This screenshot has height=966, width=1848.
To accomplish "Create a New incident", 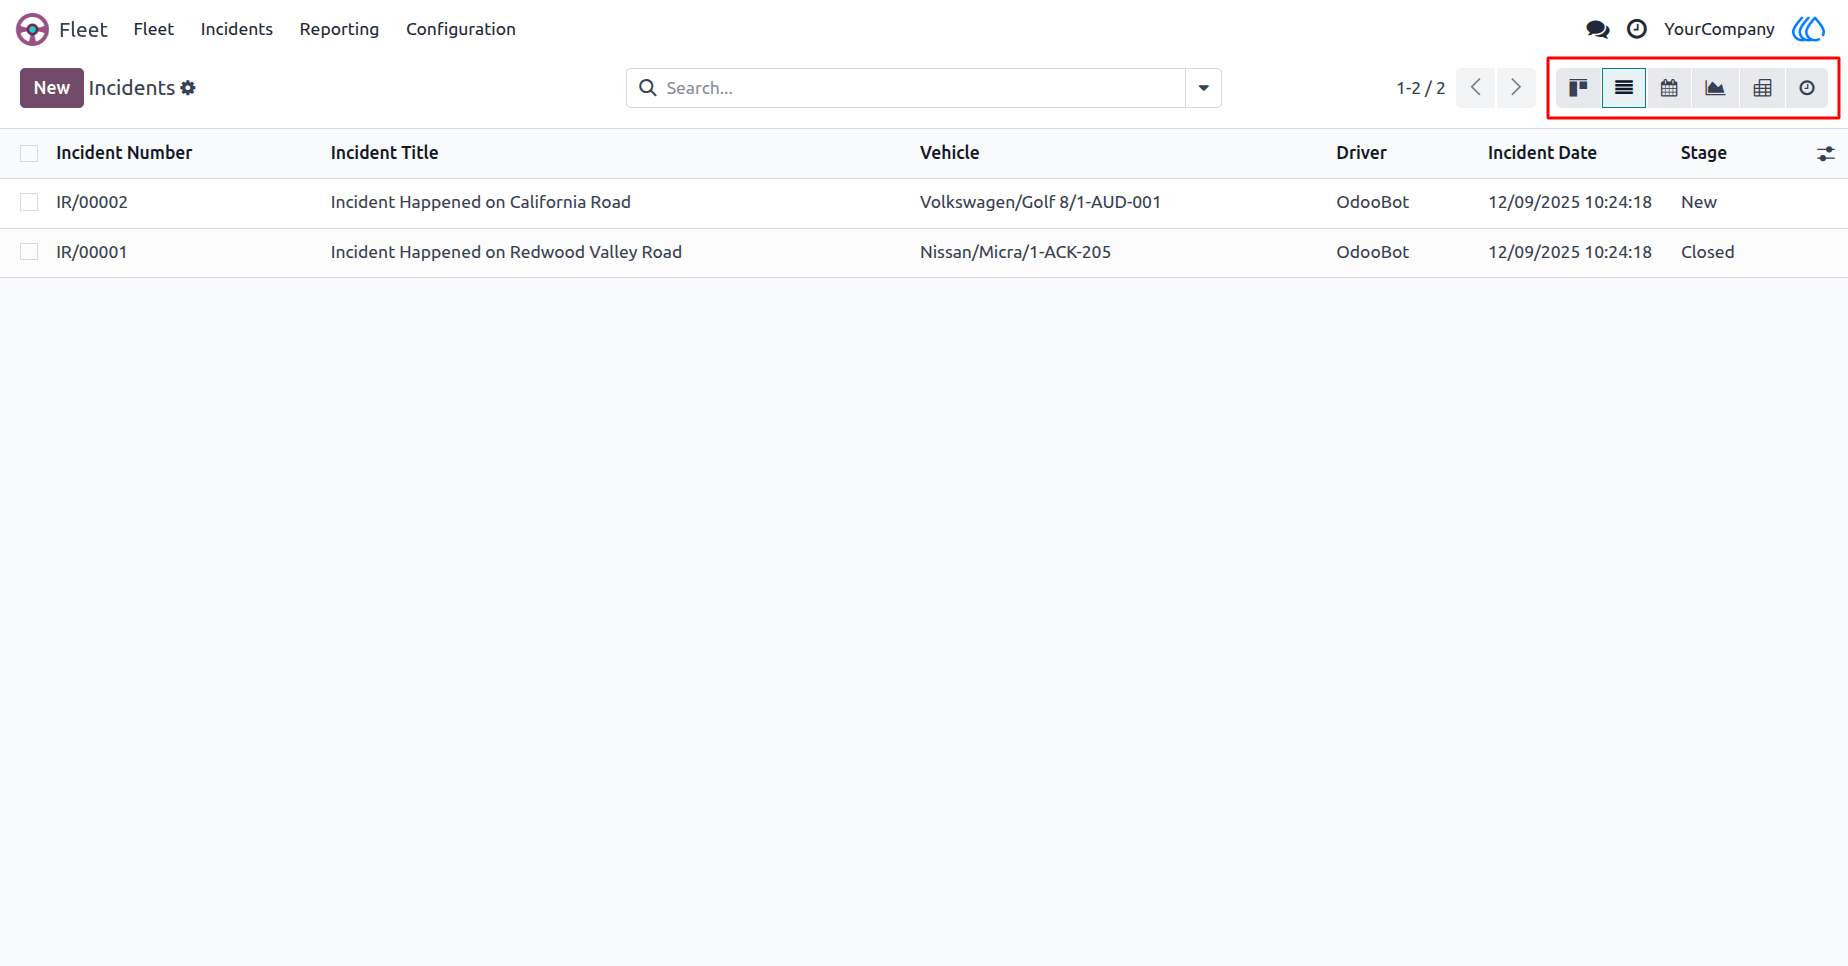I will click(52, 88).
